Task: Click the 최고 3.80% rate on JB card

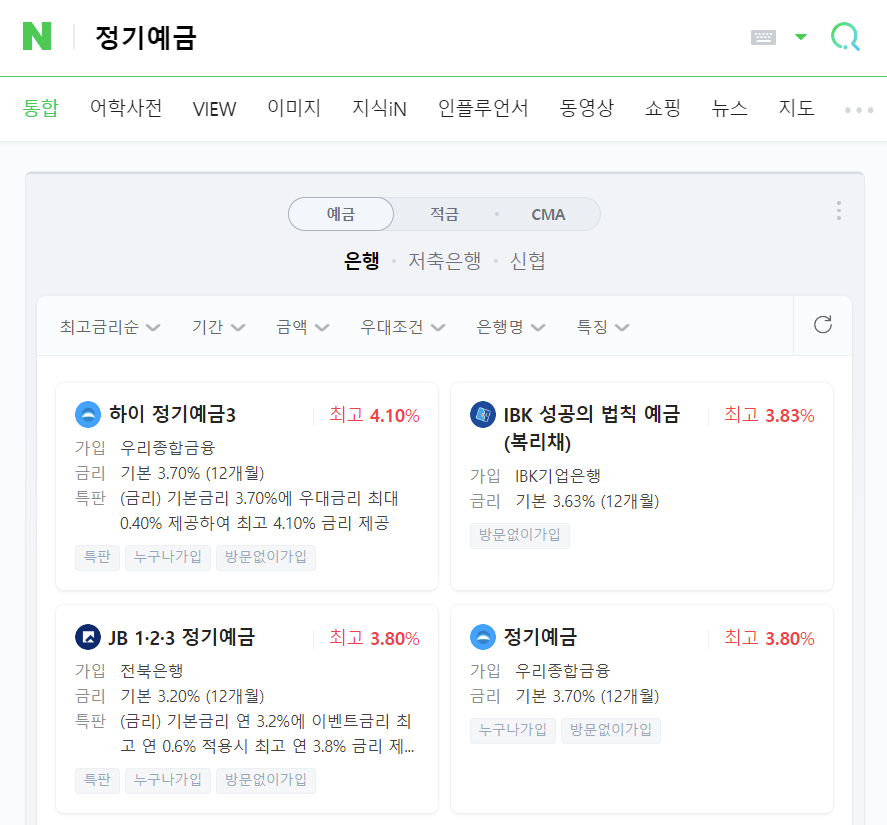Action: pos(374,638)
